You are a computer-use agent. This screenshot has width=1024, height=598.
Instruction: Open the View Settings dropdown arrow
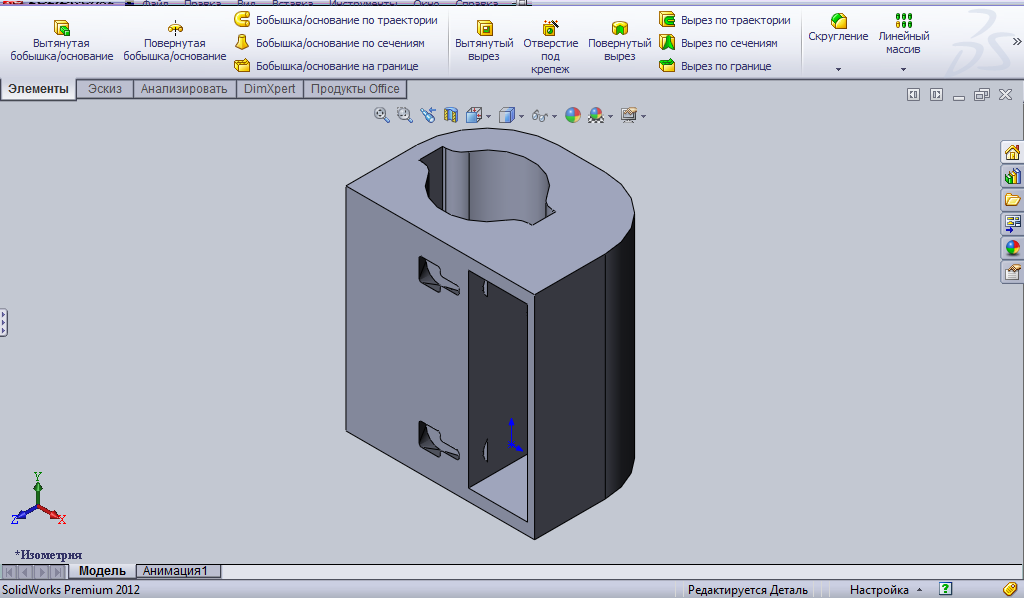pyautogui.click(x=644, y=117)
